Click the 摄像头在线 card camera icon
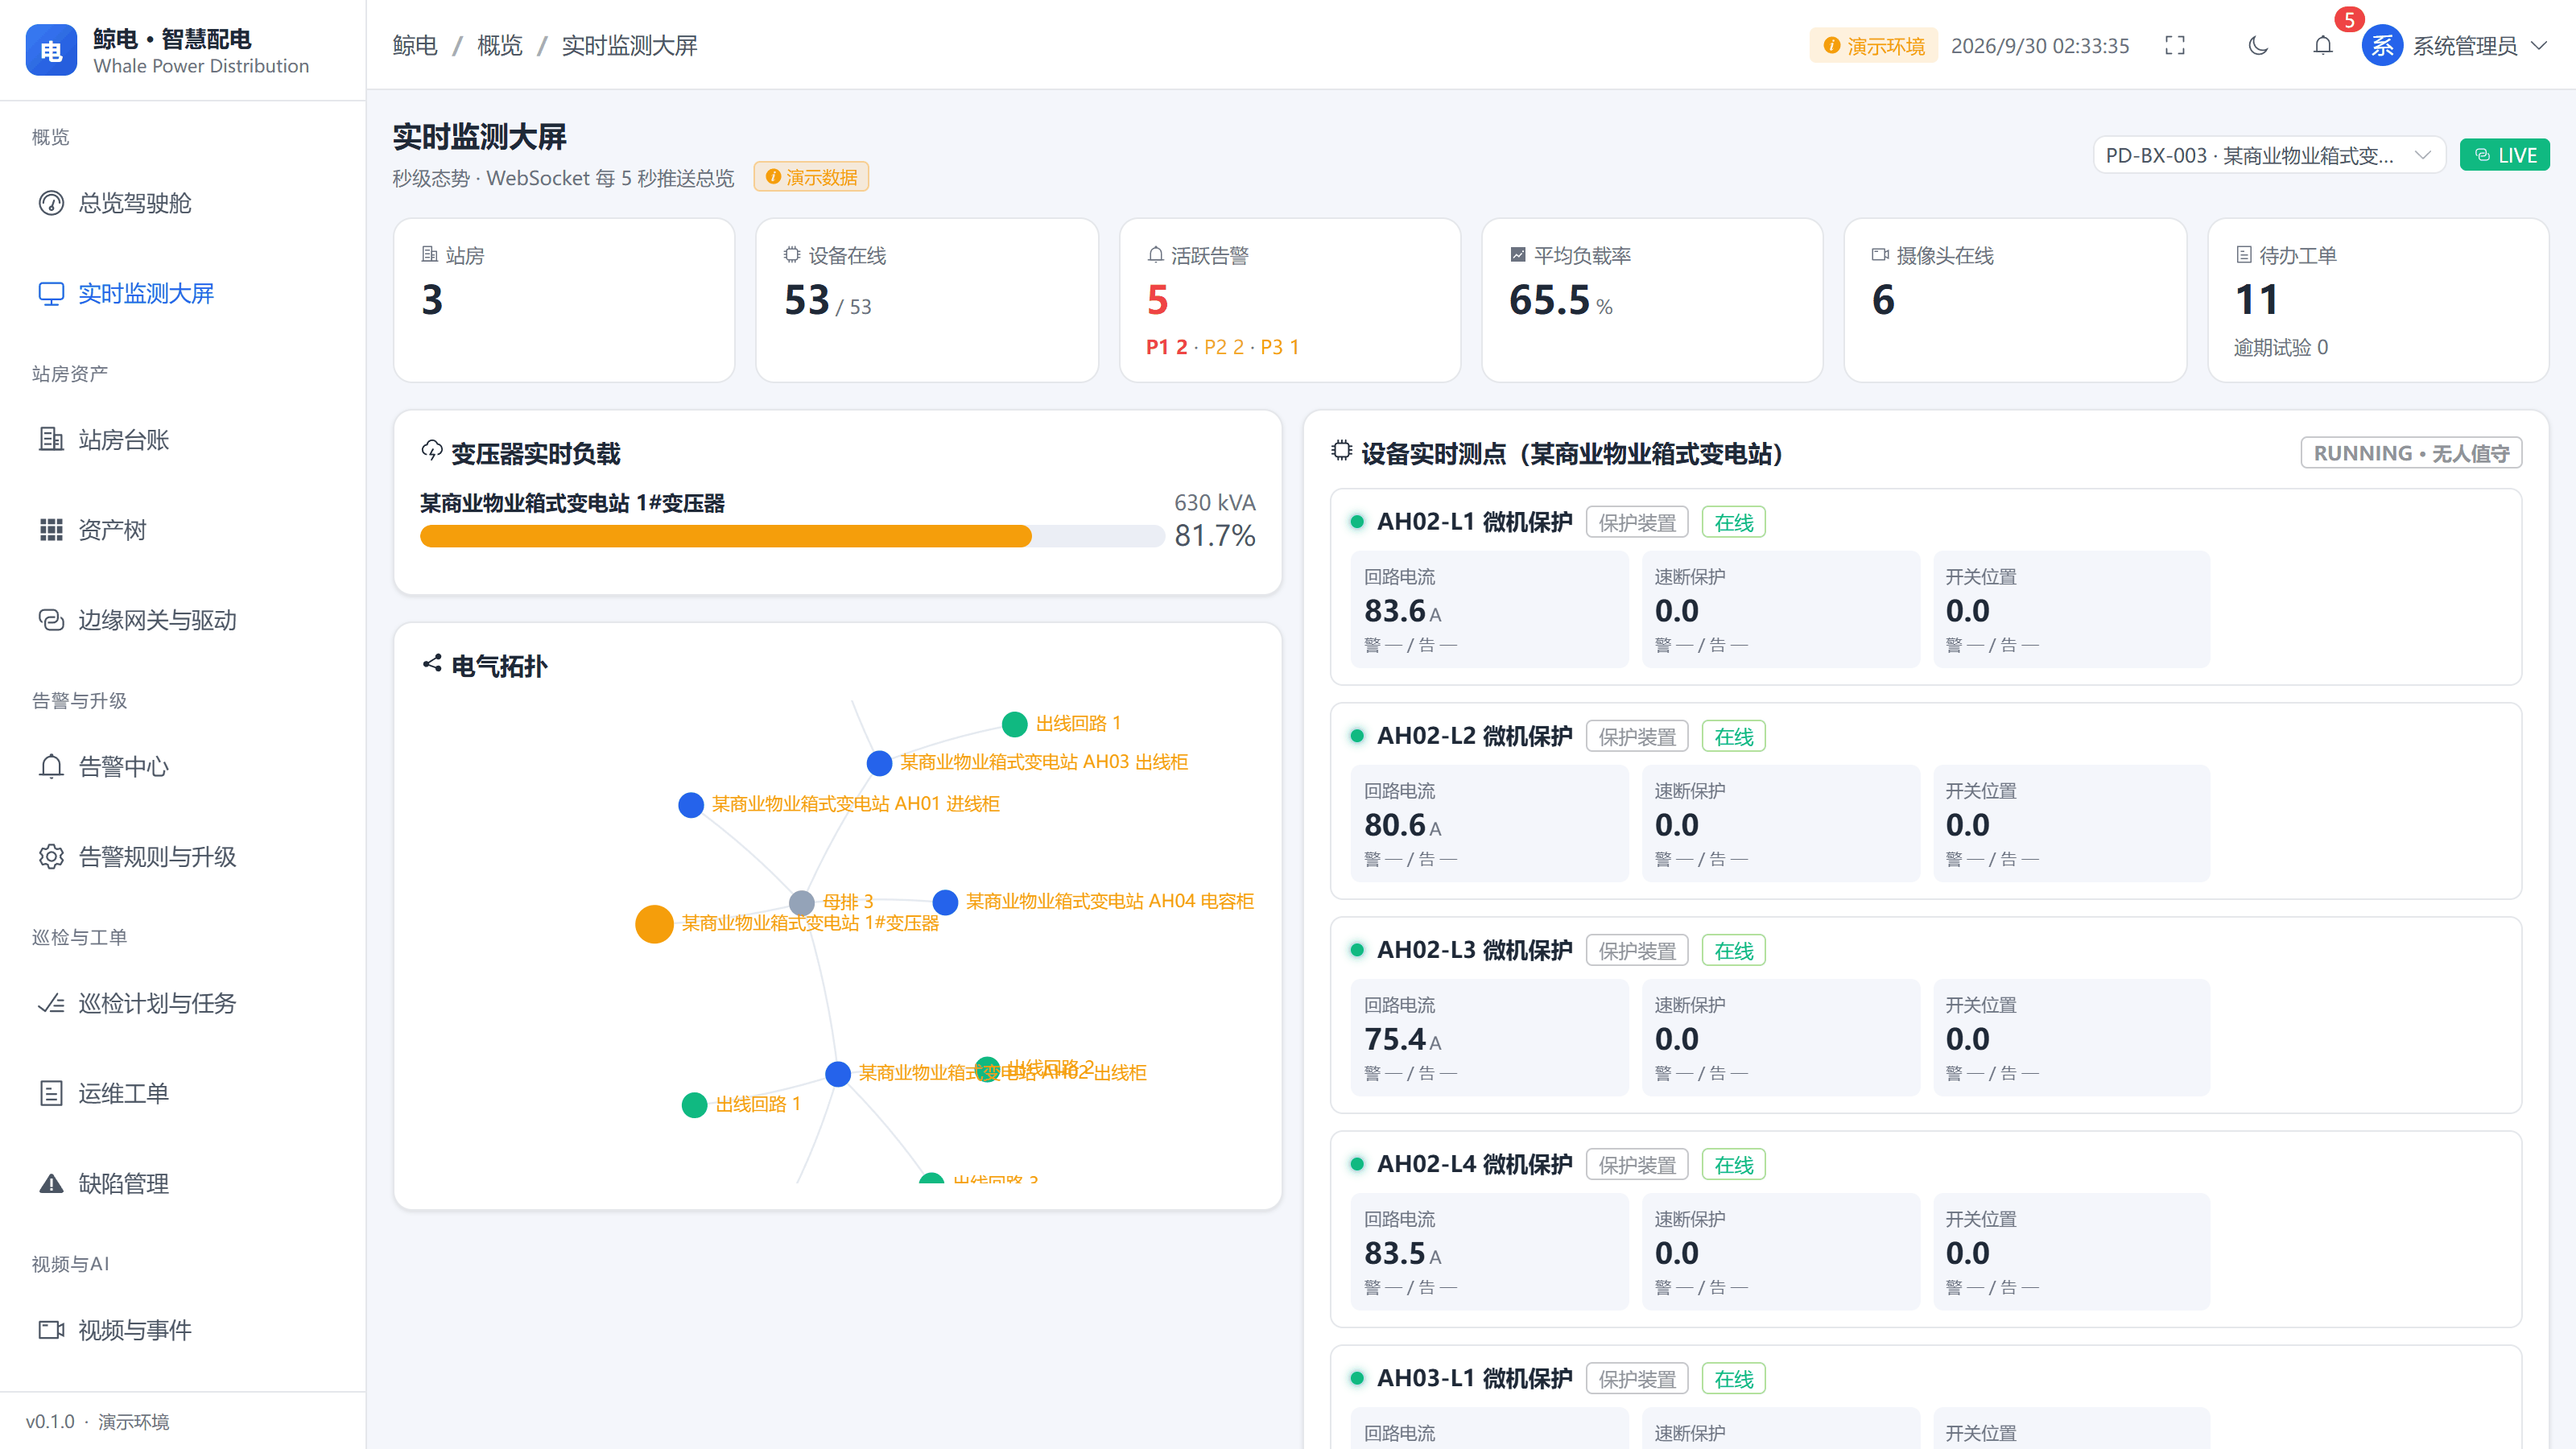The width and height of the screenshot is (2576, 1449). click(1880, 255)
